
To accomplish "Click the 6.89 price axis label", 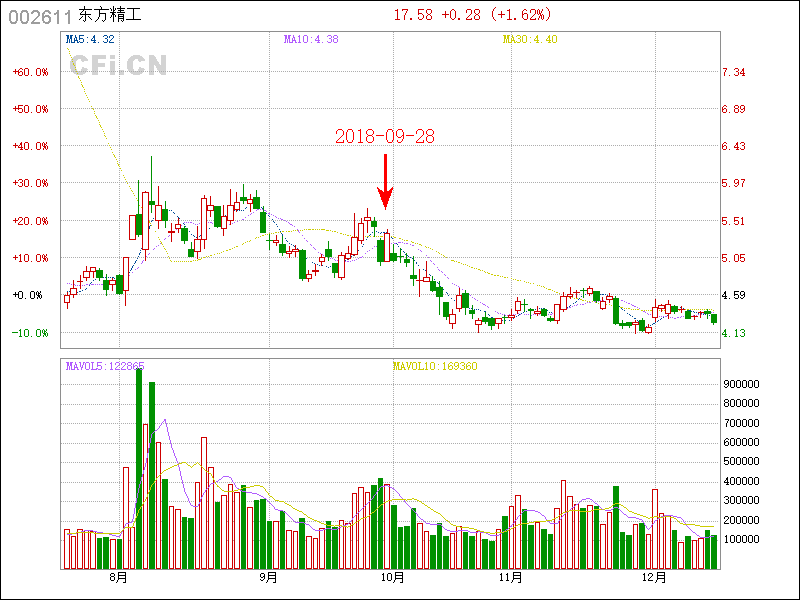I will (x=734, y=109).
